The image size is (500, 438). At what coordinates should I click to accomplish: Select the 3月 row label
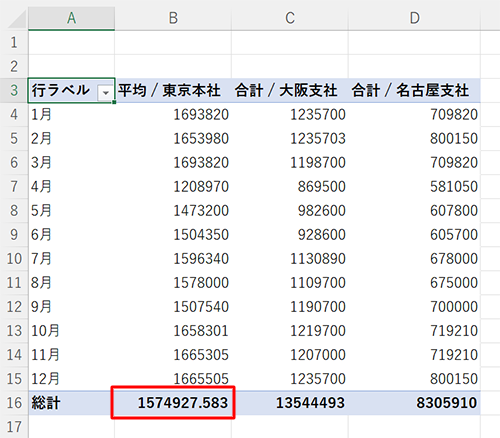click(x=72, y=162)
